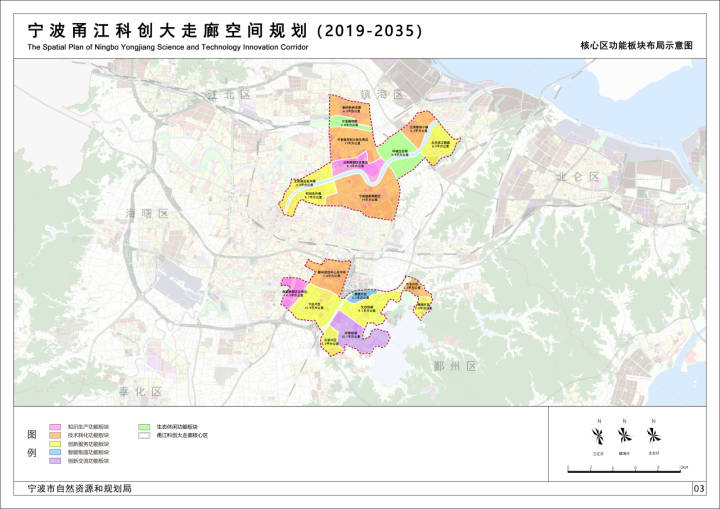The height and width of the screenshot is (509, 720).
Task: Click the pink legend swatch
Action: pos(55,427)
